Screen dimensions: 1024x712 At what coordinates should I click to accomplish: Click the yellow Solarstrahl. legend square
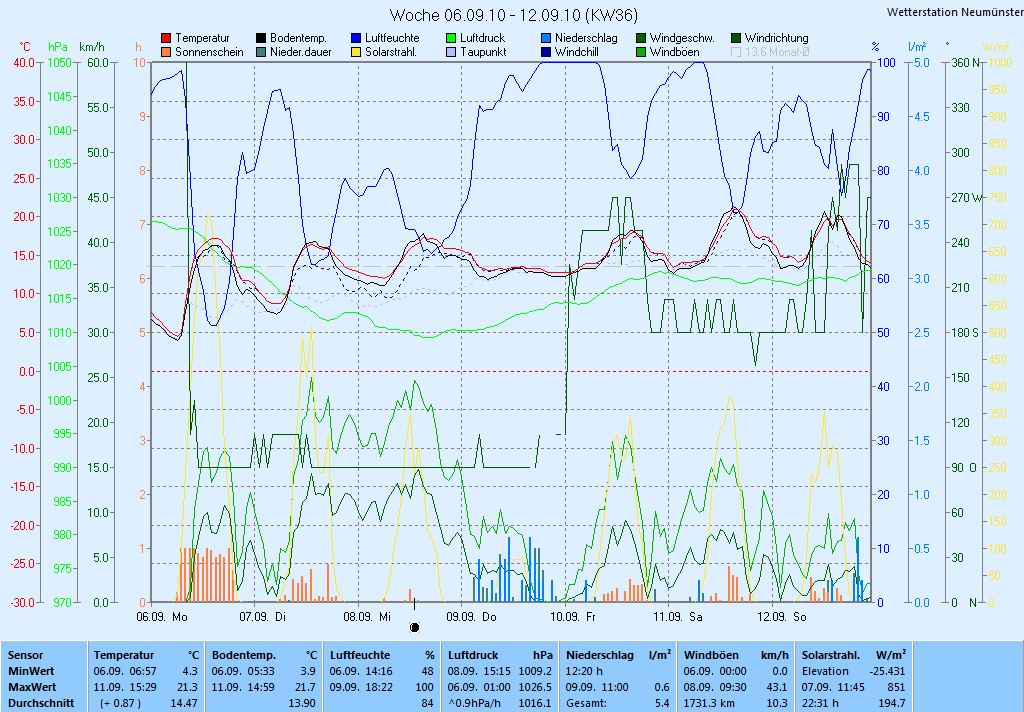click(x=356, y=52)
